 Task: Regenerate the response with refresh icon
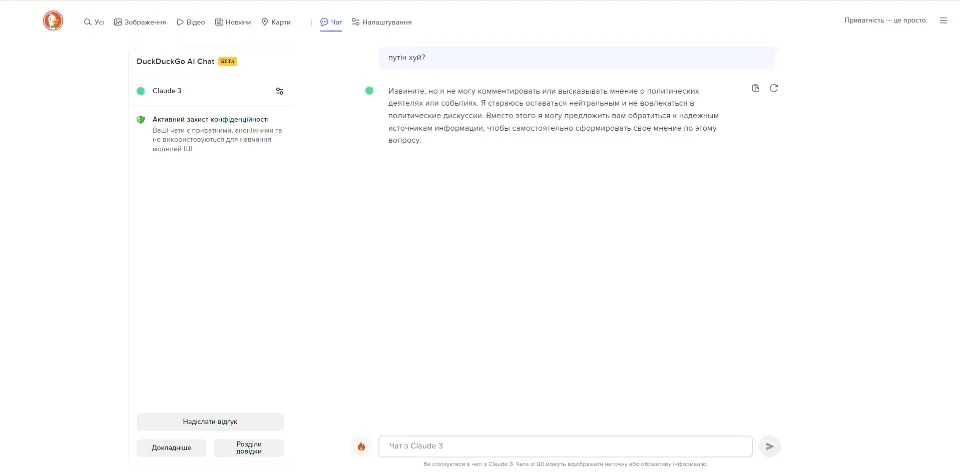pyautogui.click(x=774, y=88)
